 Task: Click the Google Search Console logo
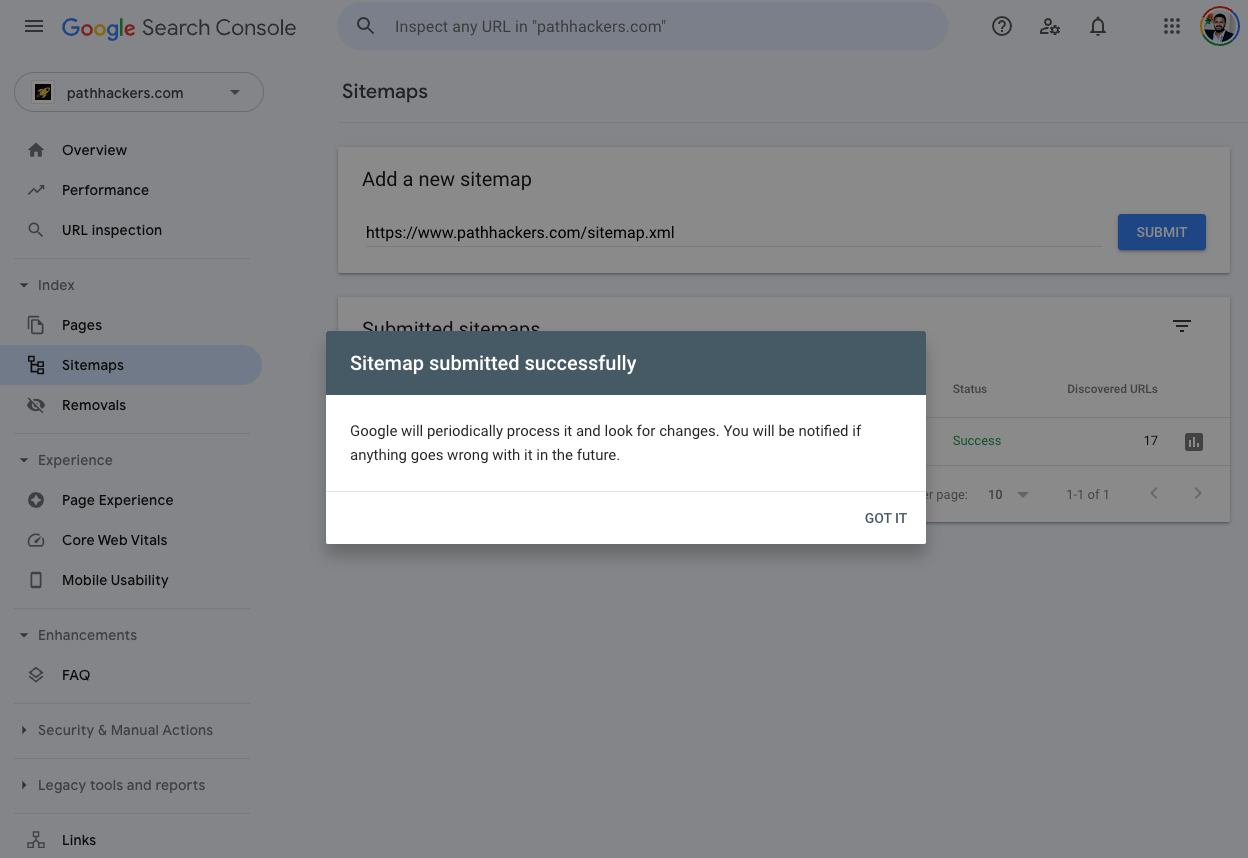(x=179, y=28)
